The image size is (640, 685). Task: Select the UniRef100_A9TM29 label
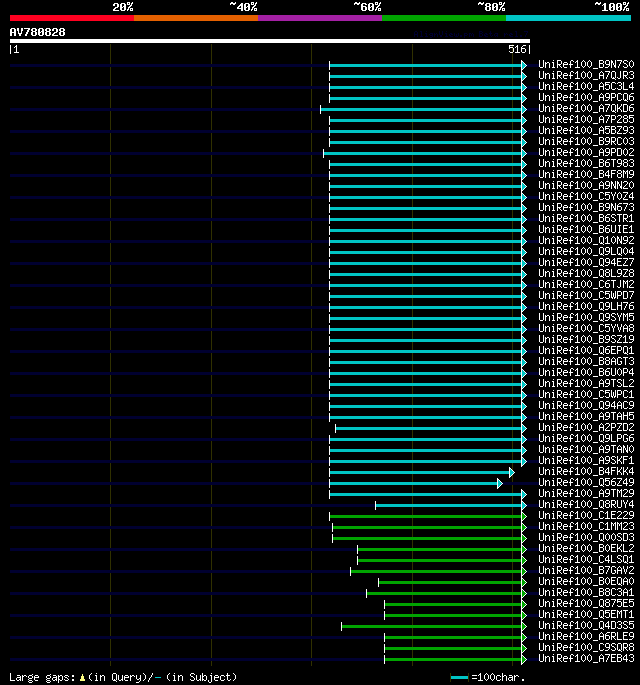pos(586,494)
